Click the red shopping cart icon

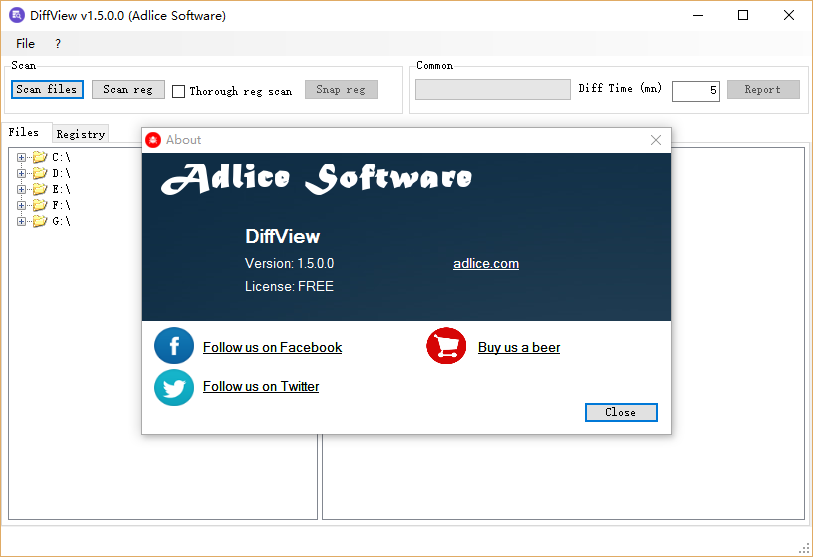coord(446,347)
